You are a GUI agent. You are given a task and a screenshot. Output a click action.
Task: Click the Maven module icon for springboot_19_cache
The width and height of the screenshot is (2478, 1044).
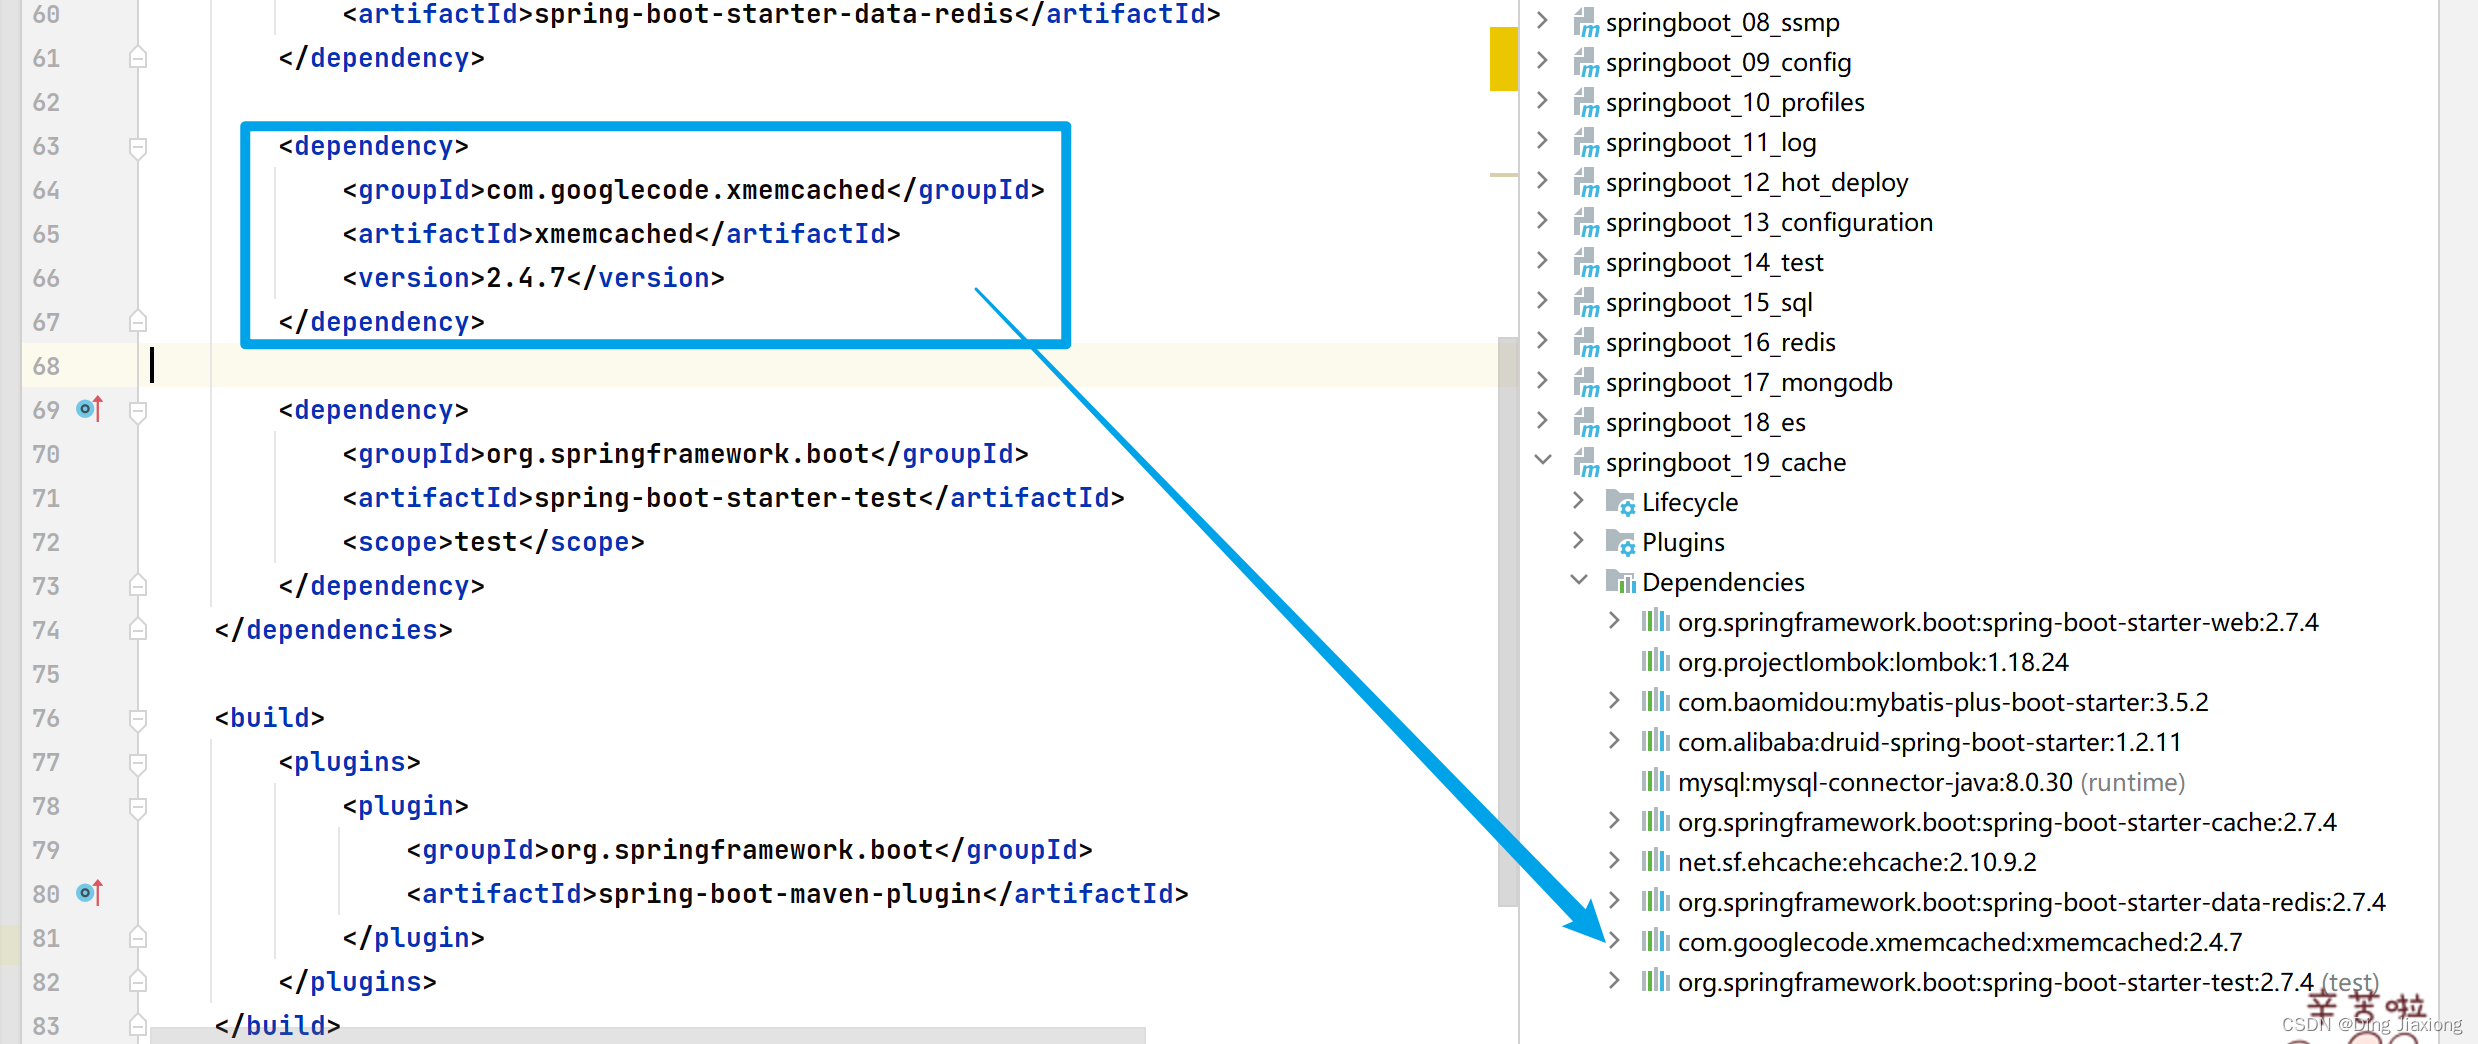[x=1585, y=462]
